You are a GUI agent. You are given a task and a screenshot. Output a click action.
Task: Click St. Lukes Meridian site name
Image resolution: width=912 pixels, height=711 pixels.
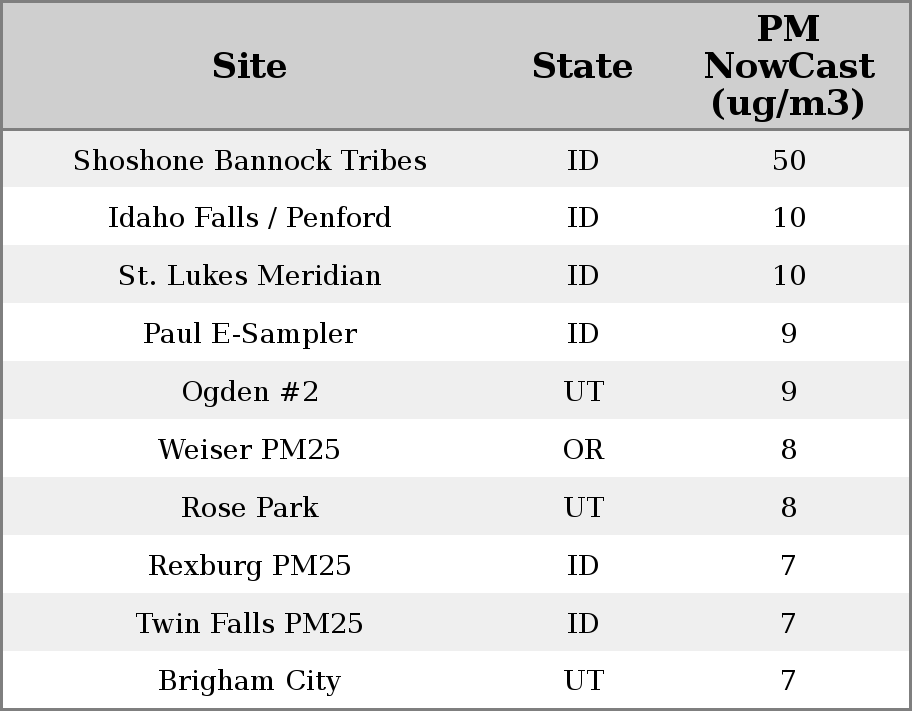[250, 276]
